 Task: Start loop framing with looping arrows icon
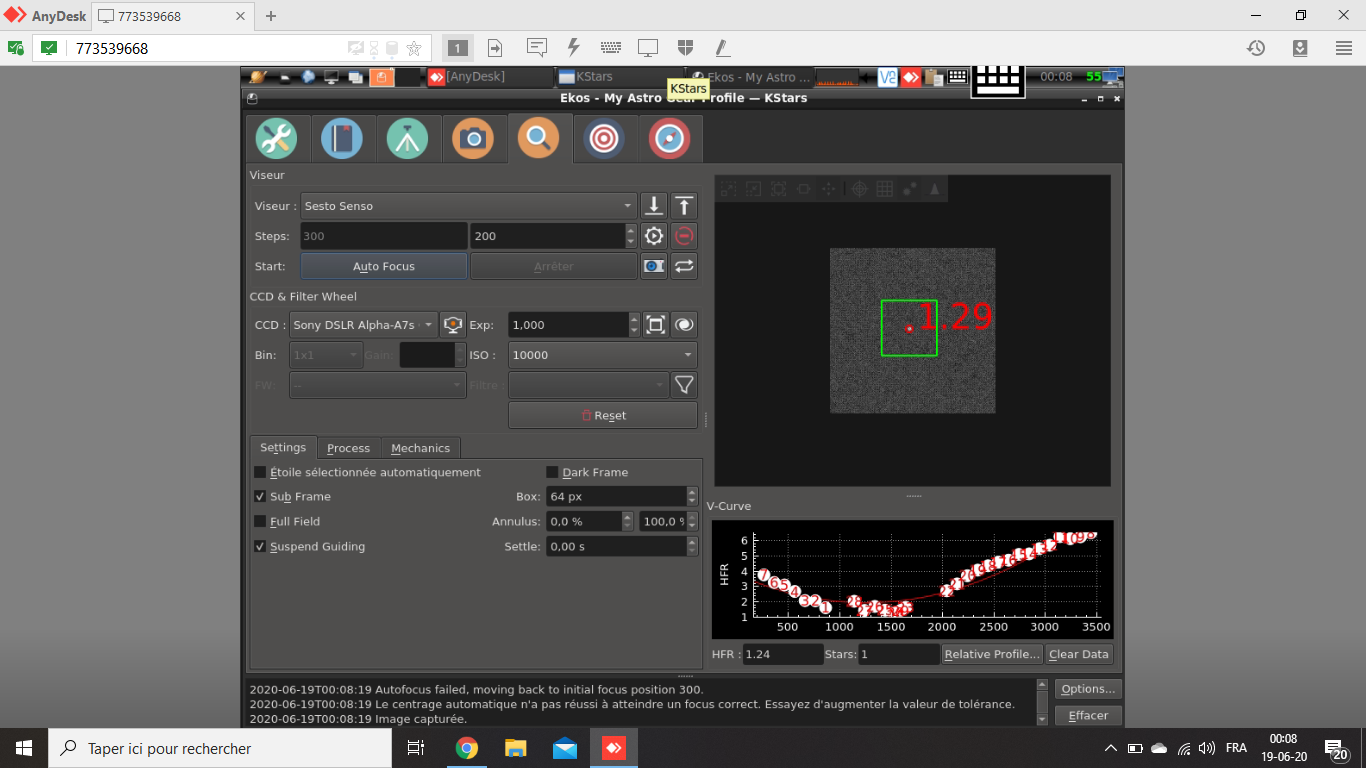click(x=684, y=266)
